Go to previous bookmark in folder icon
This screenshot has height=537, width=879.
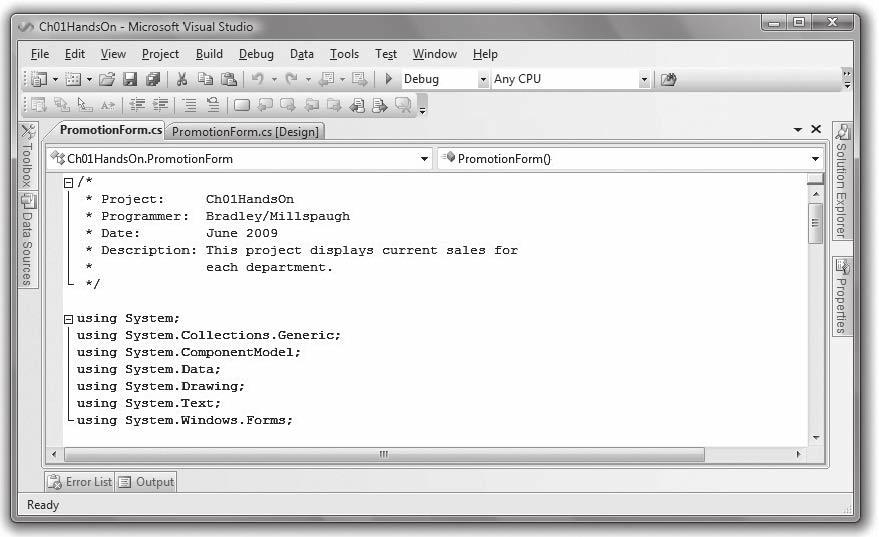(x=311, y=105)
